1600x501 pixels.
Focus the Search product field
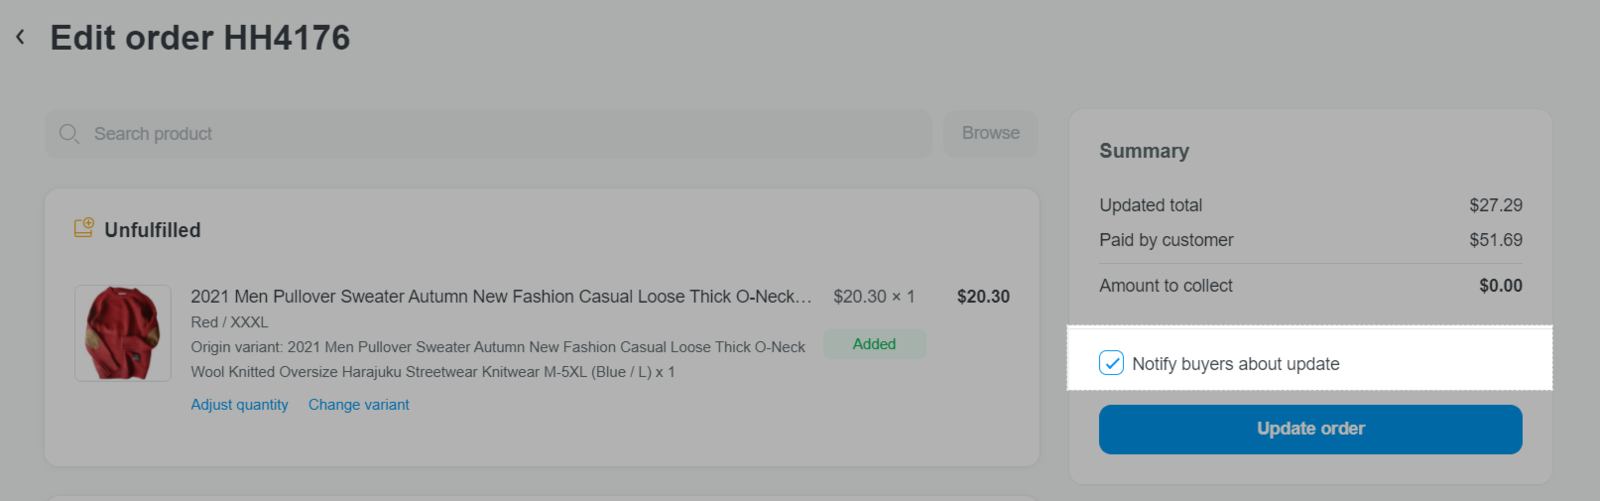pos(488,134)
